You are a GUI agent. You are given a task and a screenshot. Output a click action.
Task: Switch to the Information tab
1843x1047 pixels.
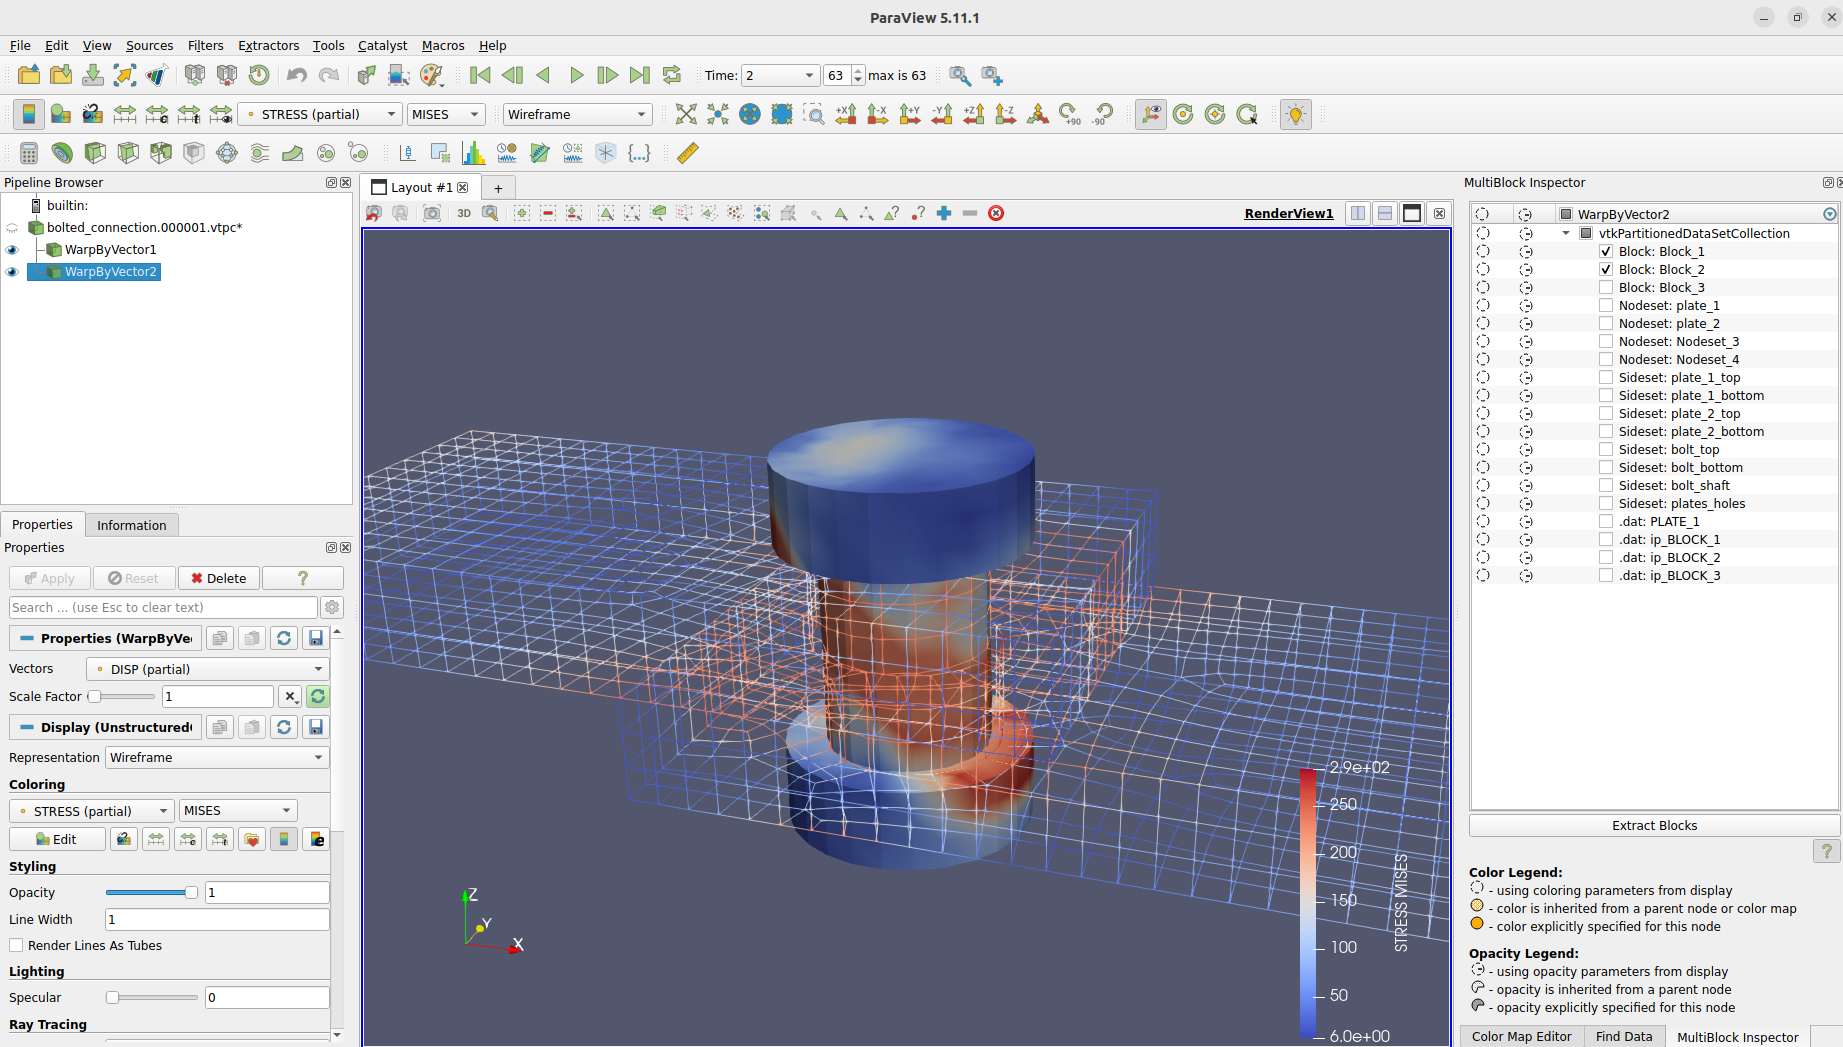click(x=131, y=525)
